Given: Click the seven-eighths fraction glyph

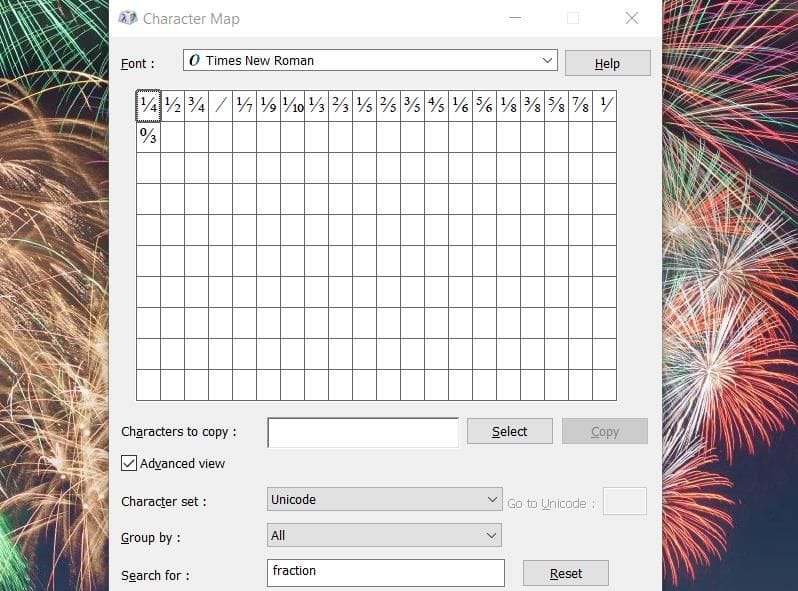Looking at the screenshot, I should (x=580, y=106).
